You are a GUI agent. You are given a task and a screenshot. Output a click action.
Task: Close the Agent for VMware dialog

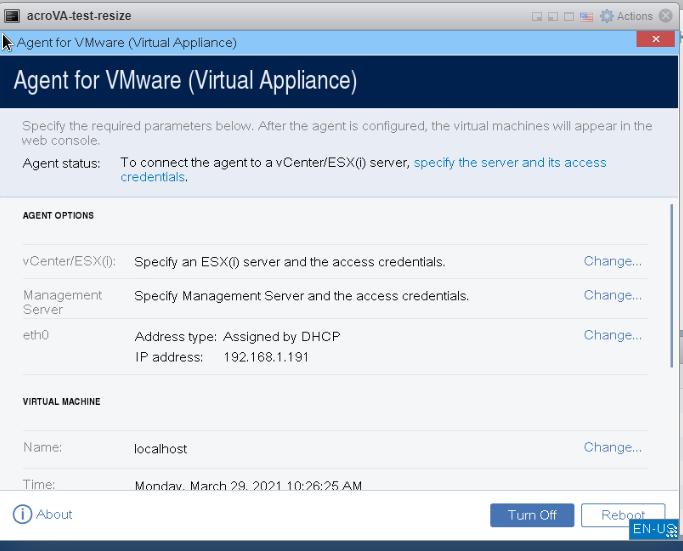pyautogui.click(x=656, y=39)
